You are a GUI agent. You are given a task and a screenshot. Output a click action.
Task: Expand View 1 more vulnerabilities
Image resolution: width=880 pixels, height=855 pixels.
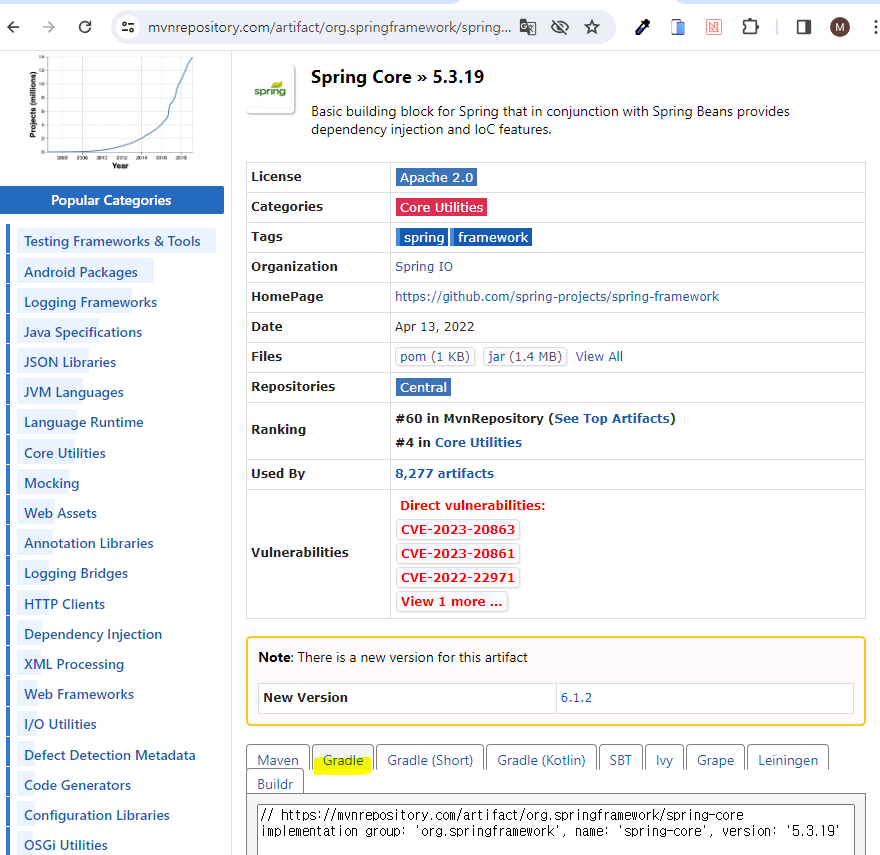coord(452,602)
